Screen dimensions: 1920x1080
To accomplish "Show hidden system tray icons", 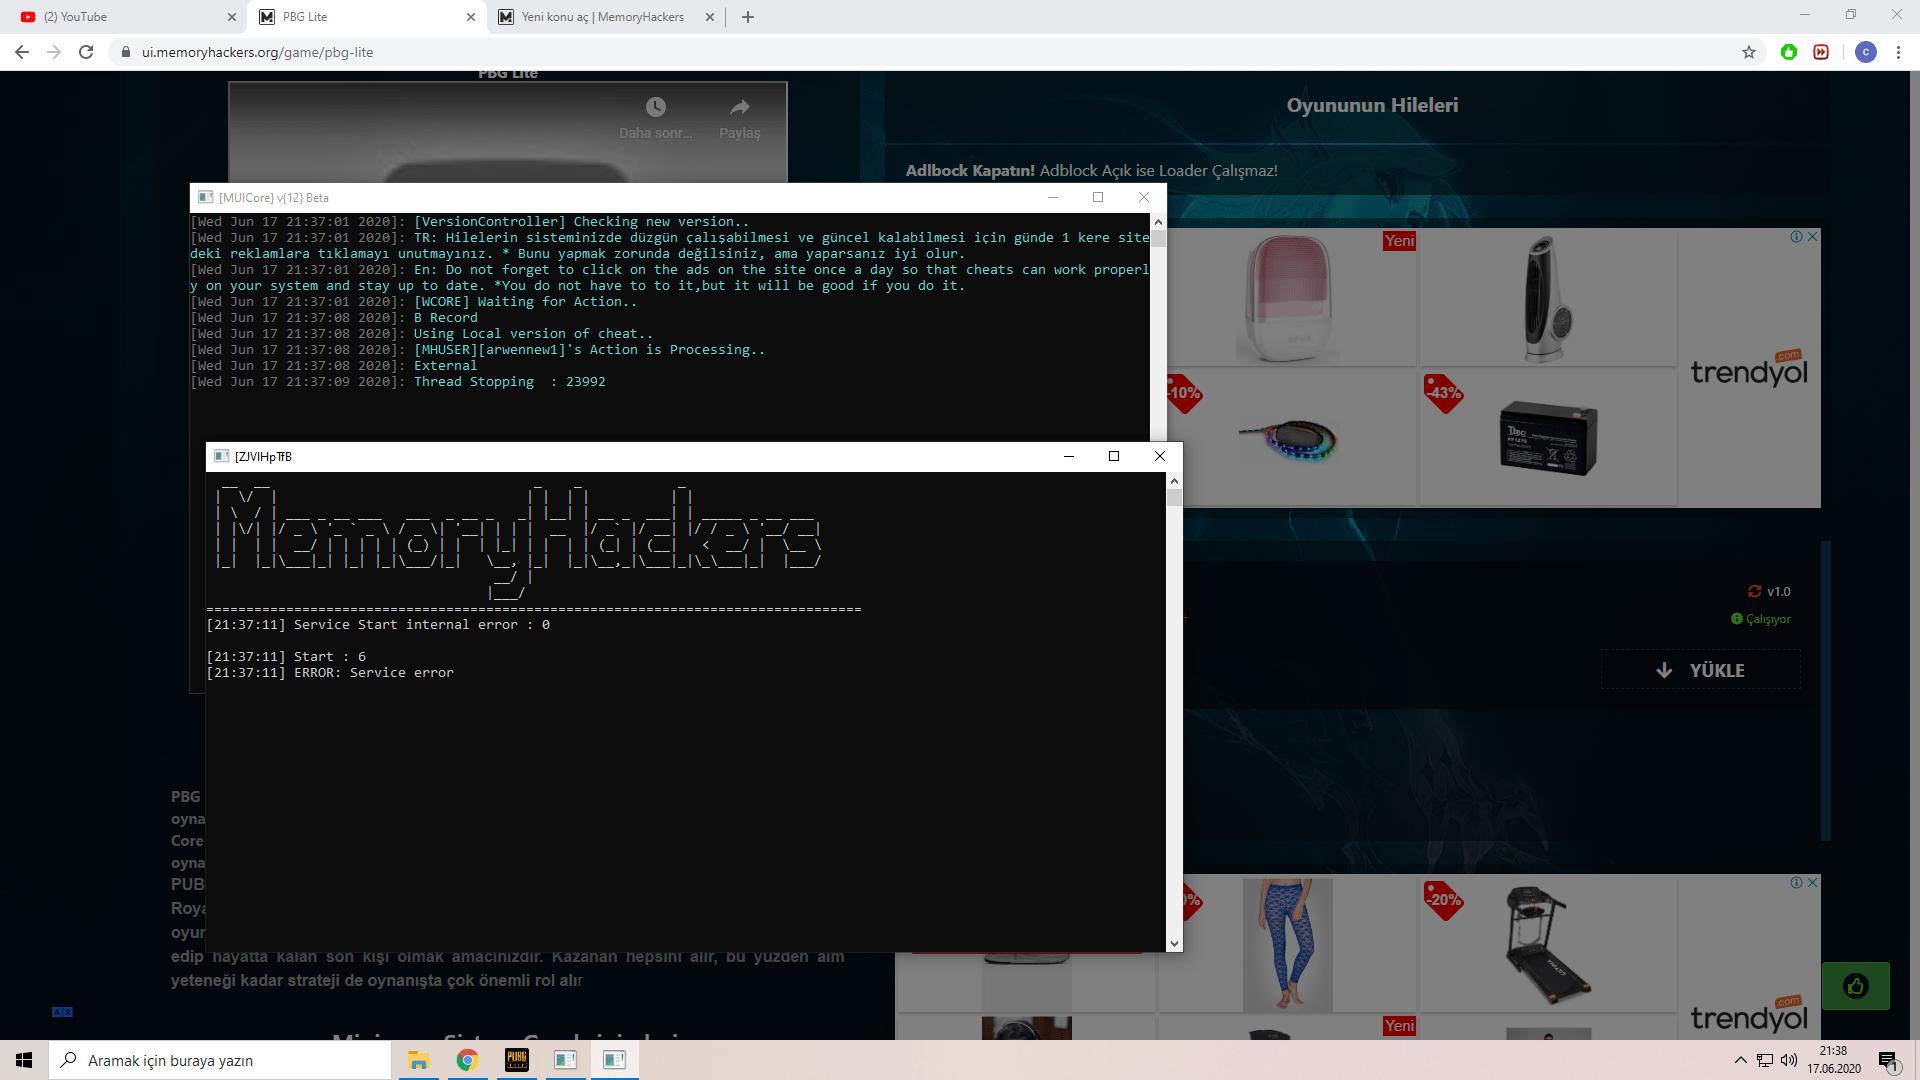I will click(1741, 1060).
